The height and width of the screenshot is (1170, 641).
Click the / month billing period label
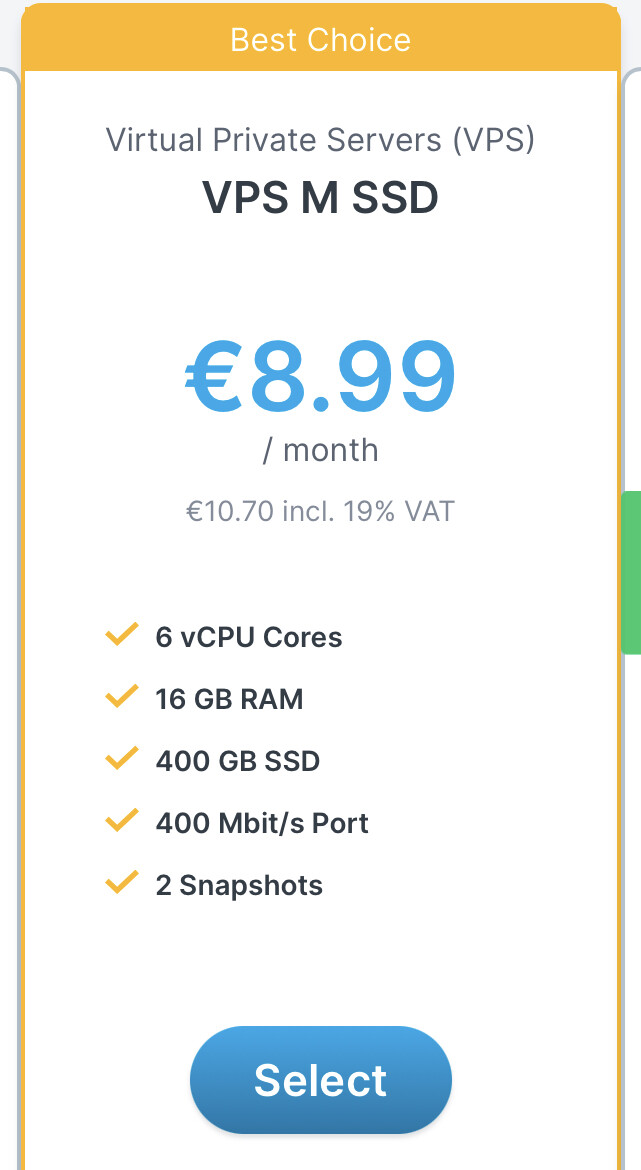(320, 450)
